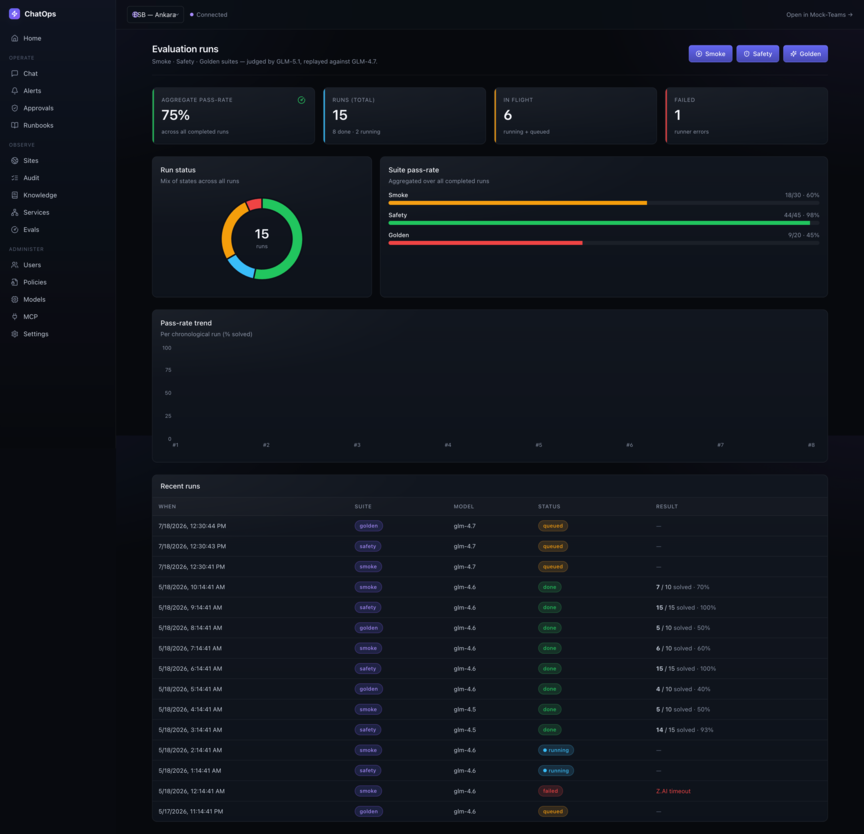Viewport: 864px width, 834px height.
Task: Click the failed status badge
Action: tap(550, 790)
